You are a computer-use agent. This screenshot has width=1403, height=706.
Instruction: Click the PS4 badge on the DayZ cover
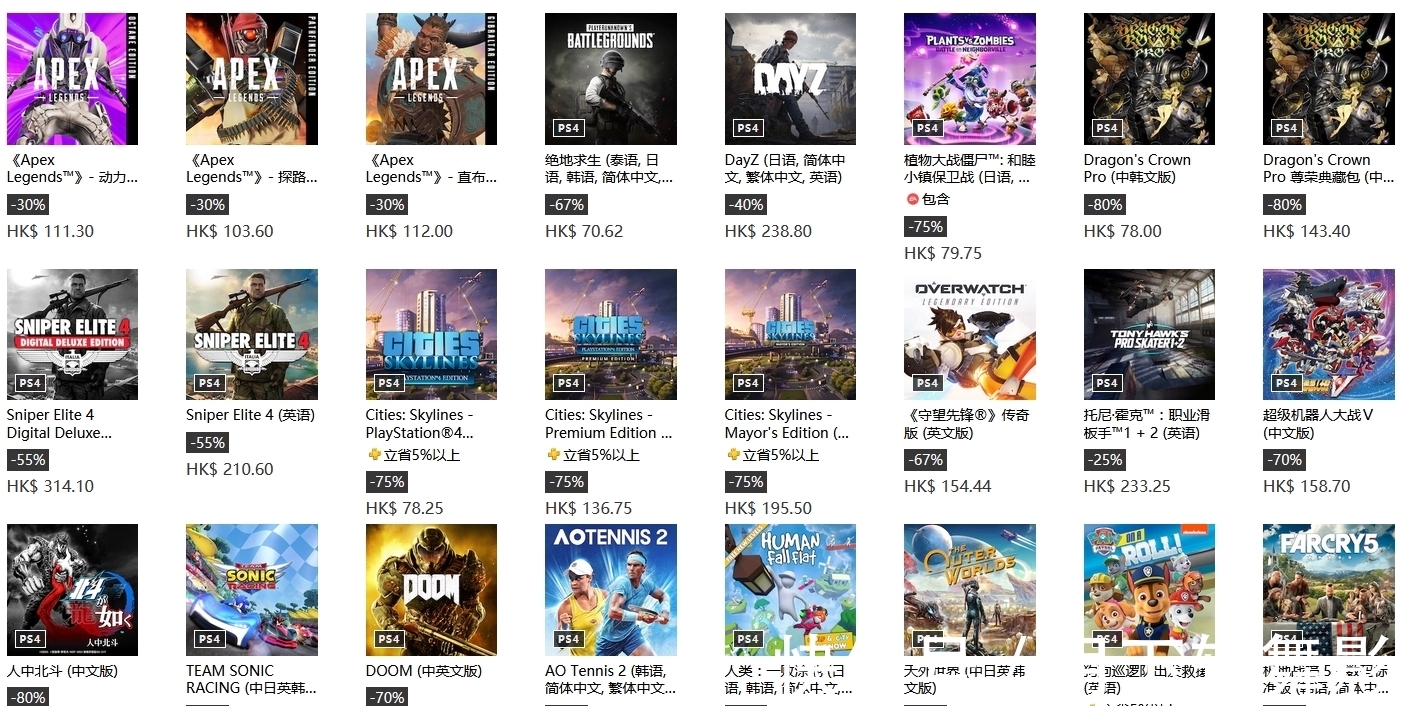tap(748, 128)
